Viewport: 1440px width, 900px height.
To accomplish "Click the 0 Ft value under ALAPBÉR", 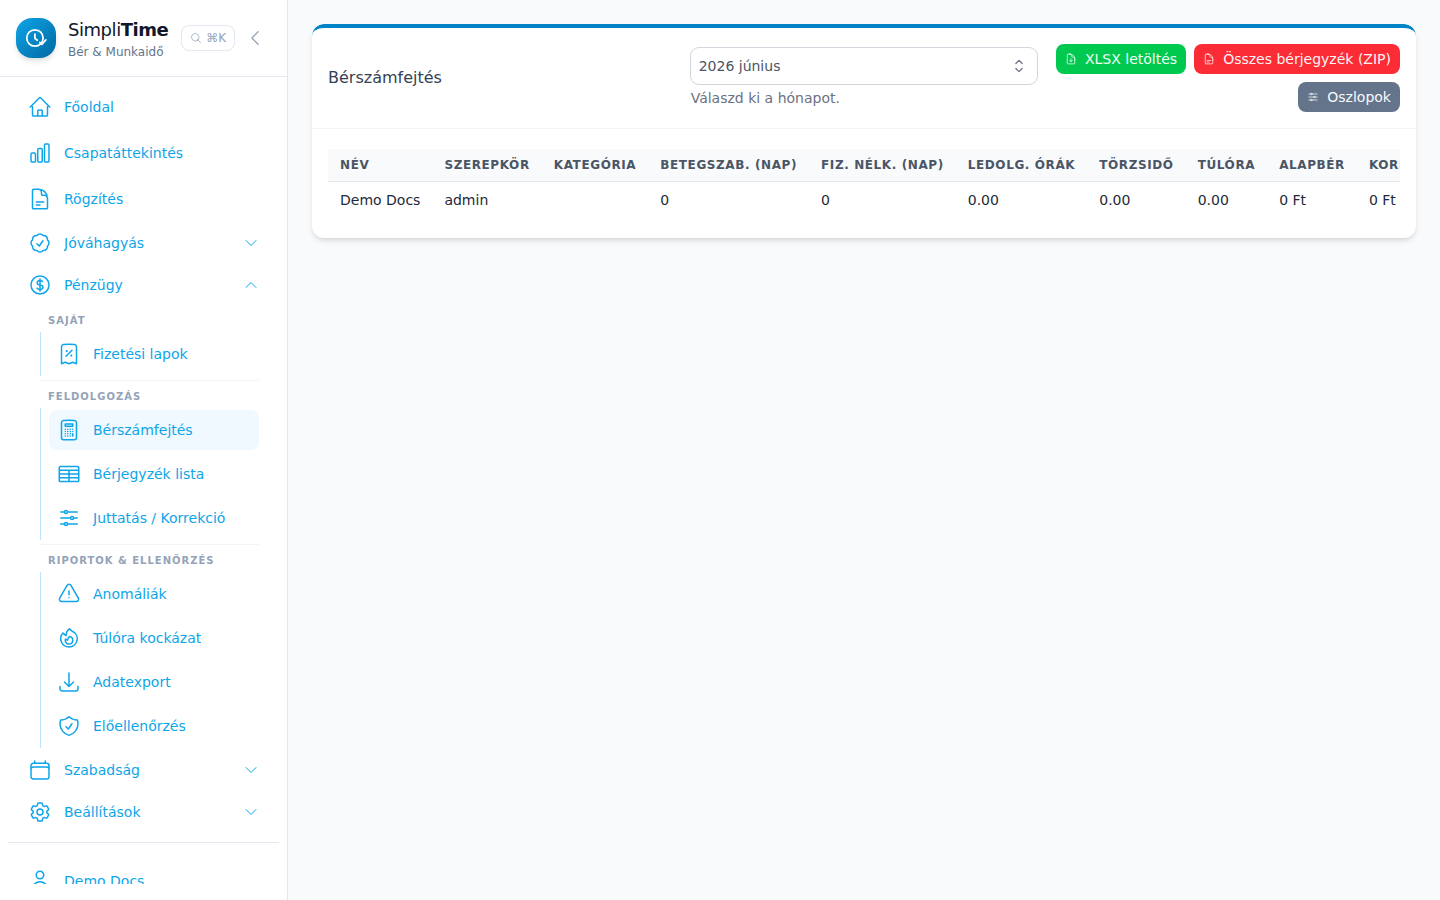I will [x=1292, y=200].
